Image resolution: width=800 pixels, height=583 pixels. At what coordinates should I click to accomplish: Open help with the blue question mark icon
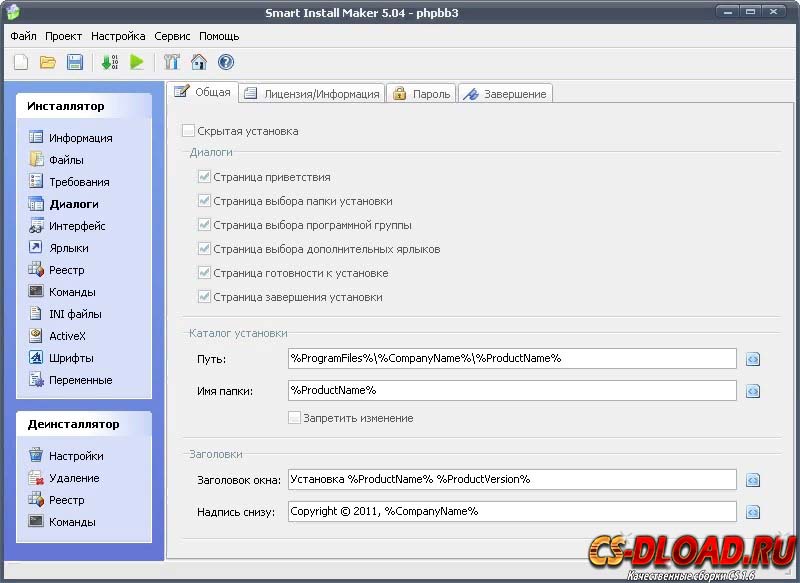(226, 62)
